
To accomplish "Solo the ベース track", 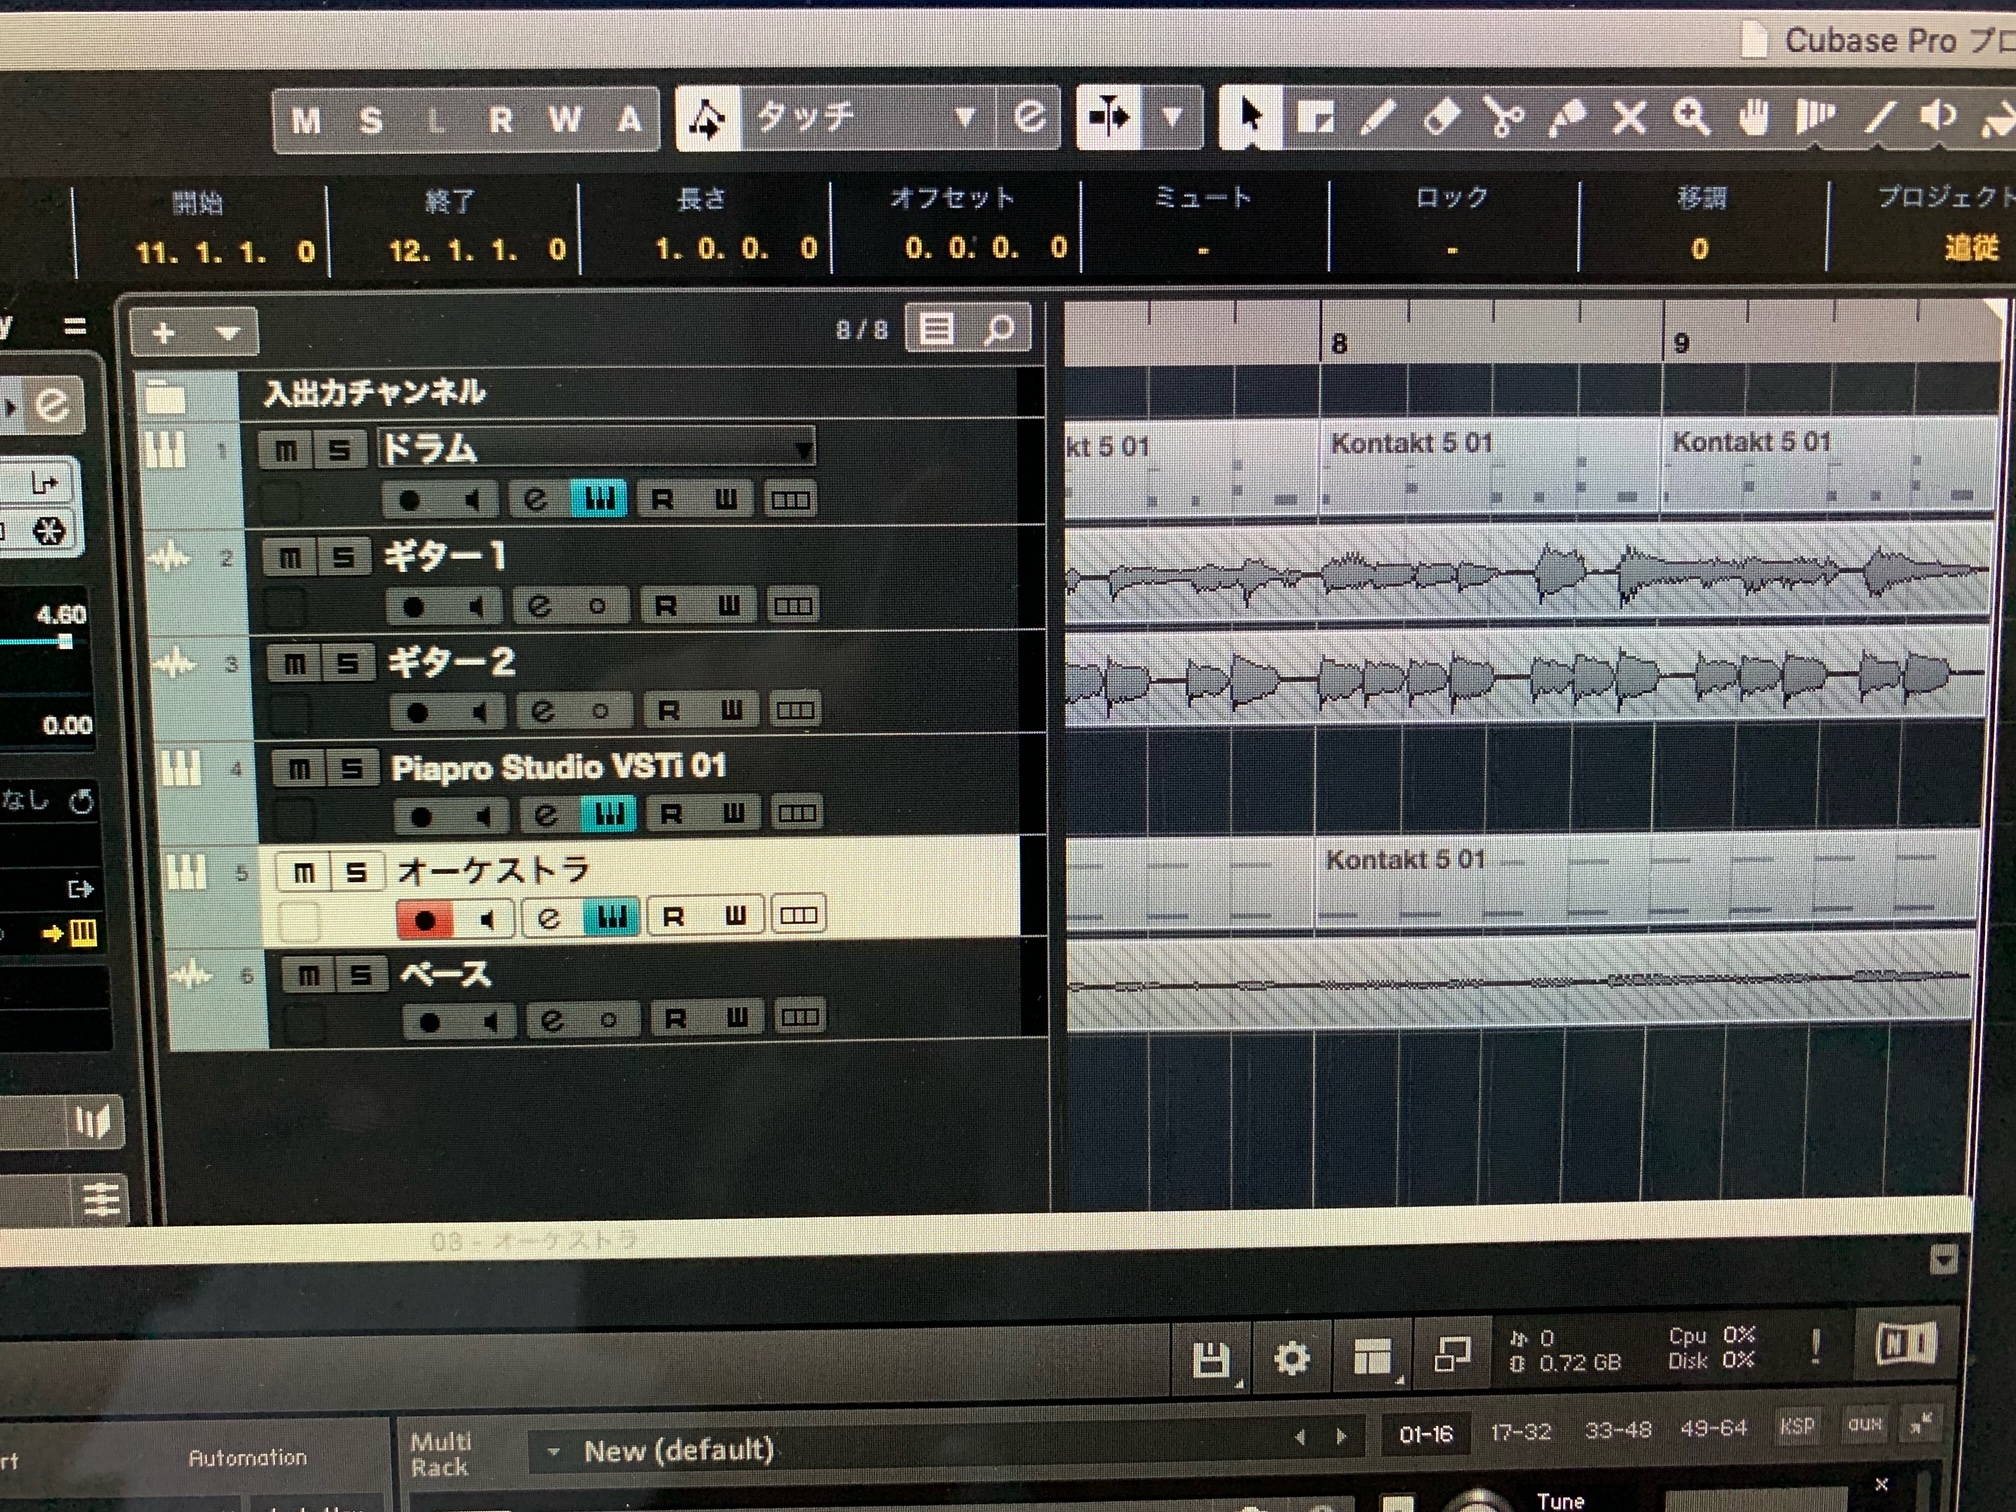I will coord(361,975).
